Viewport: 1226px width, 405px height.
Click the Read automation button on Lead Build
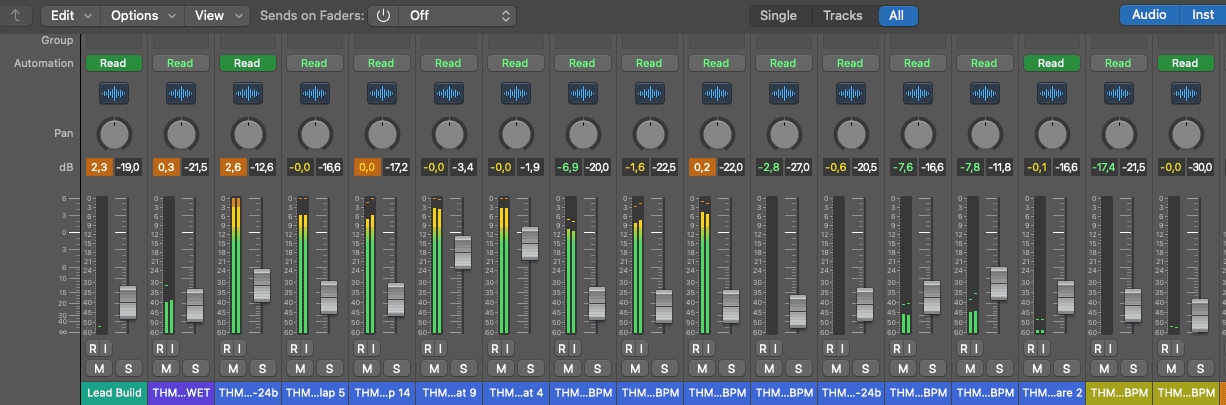[113, 63]
